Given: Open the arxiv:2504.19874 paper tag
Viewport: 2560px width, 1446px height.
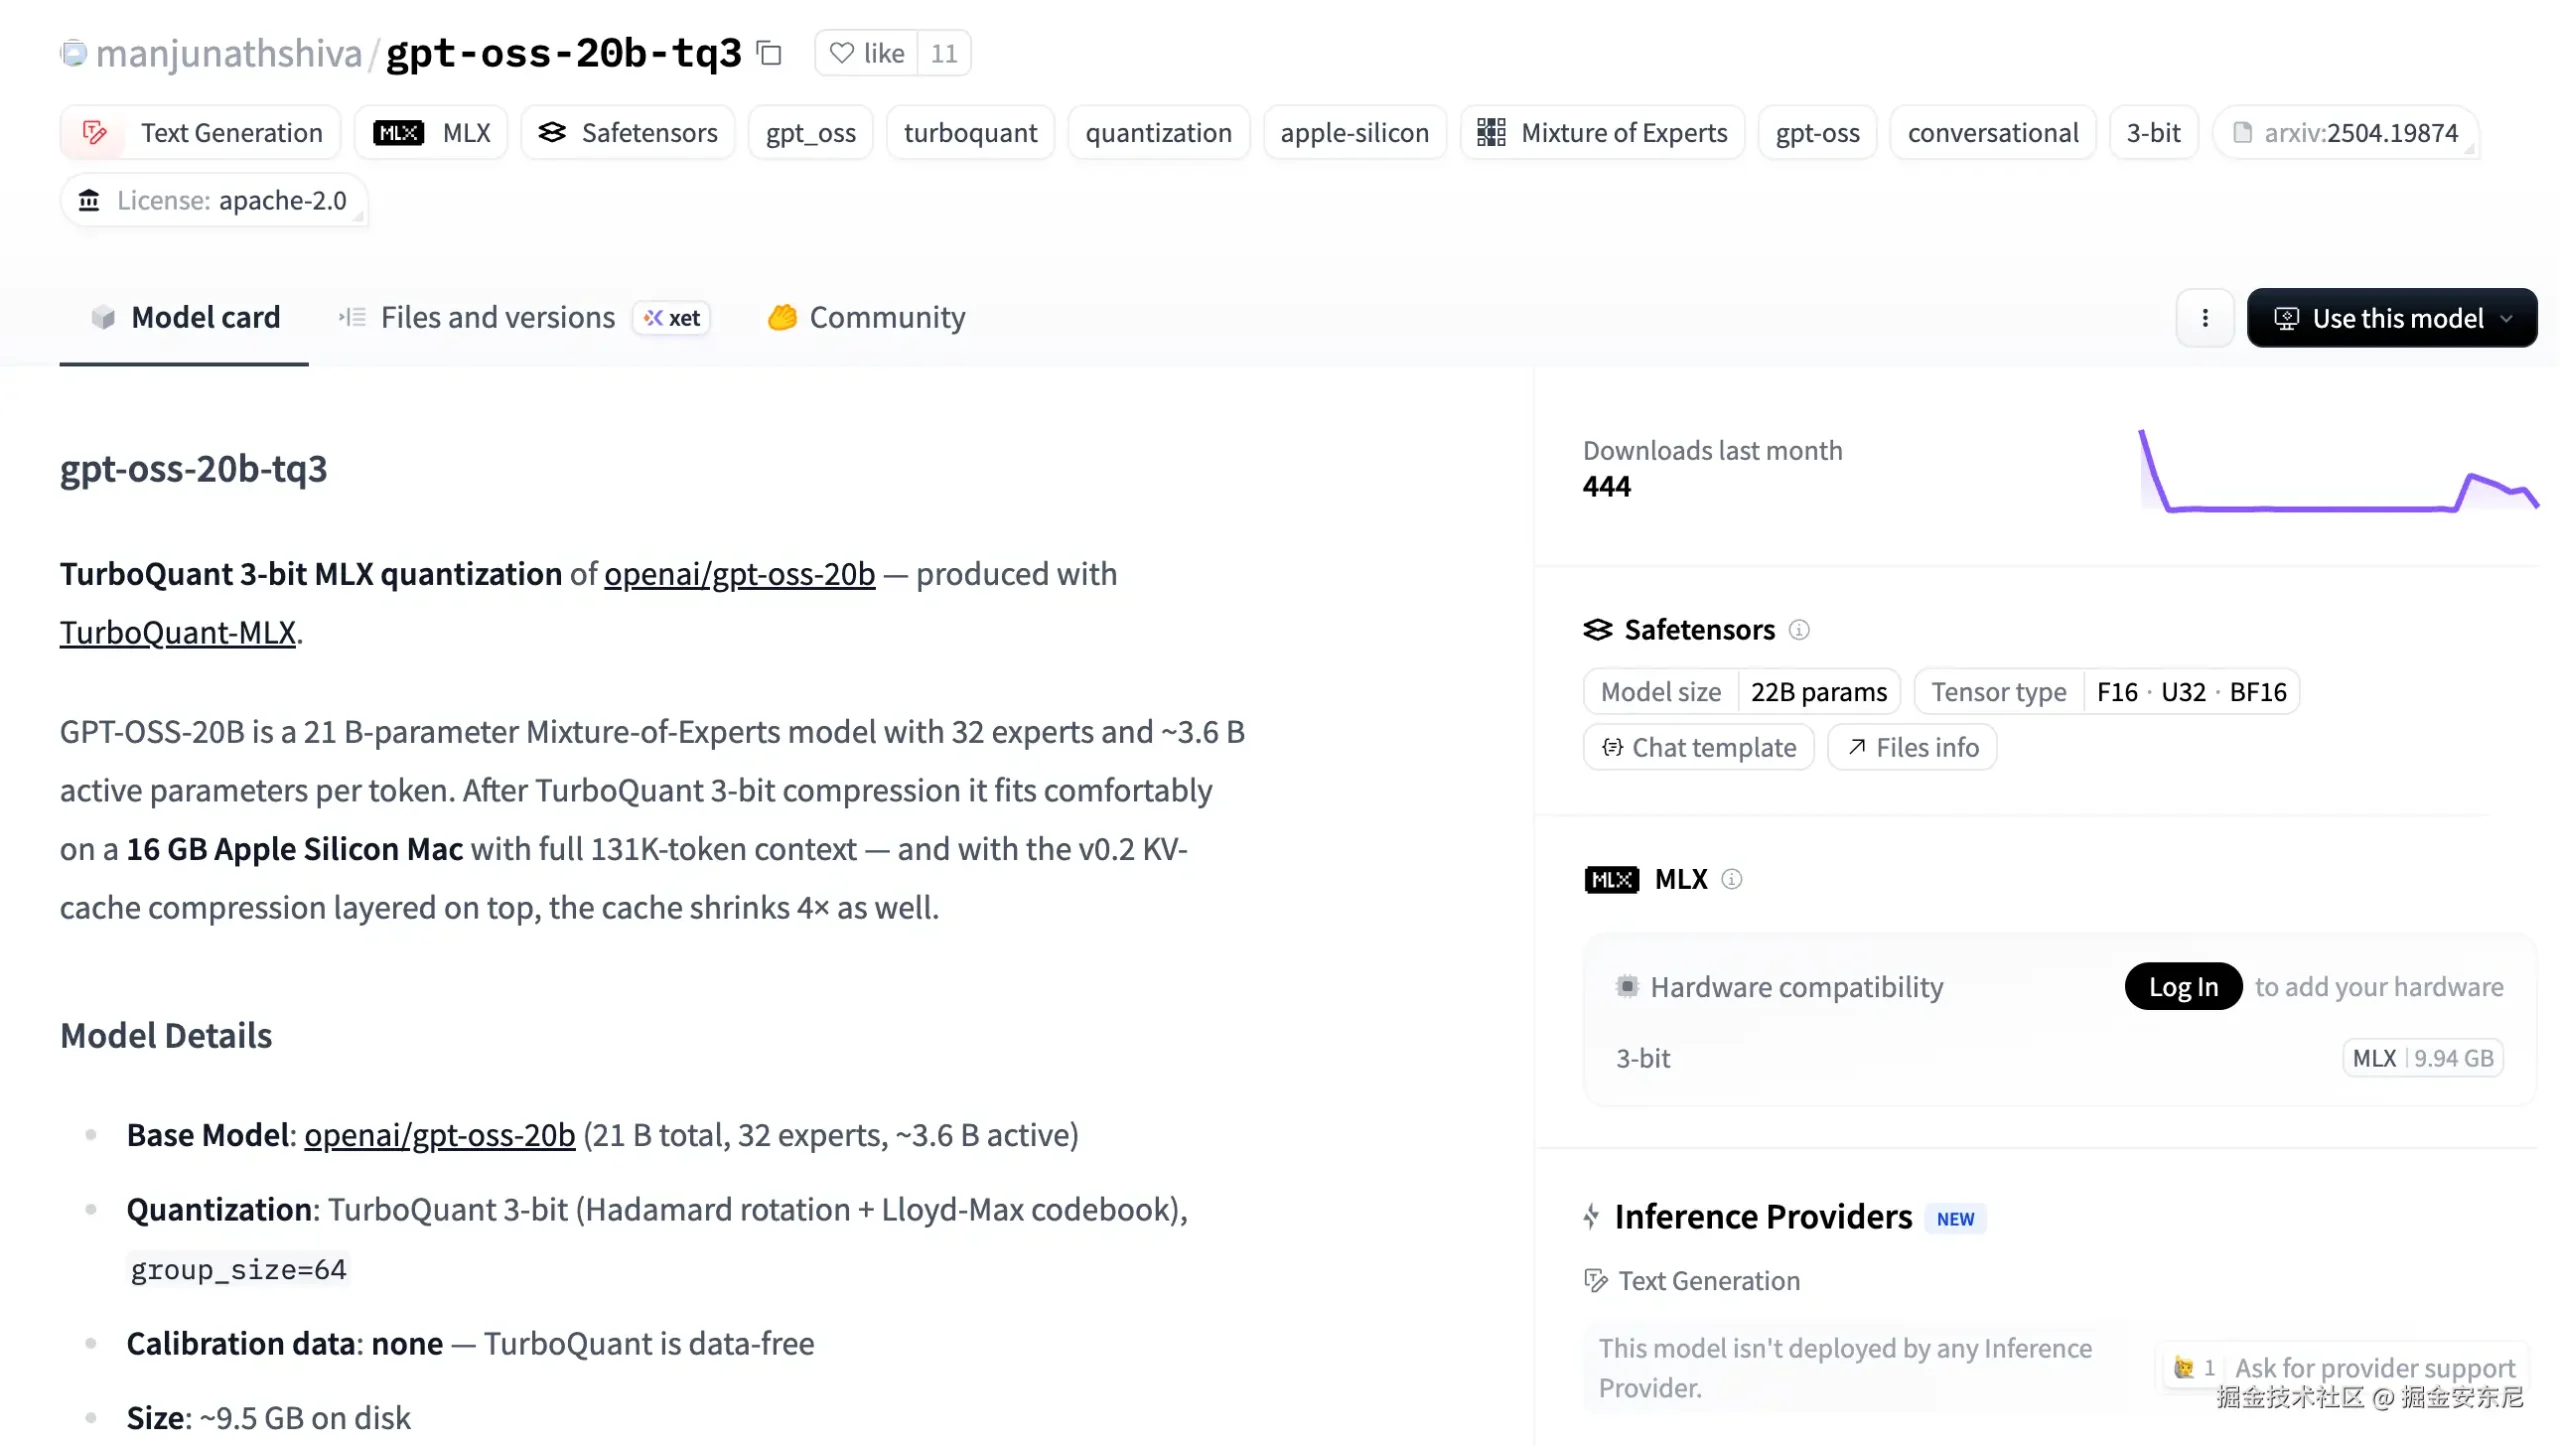Looking at the screenshot, I should tap(2346, 133).
